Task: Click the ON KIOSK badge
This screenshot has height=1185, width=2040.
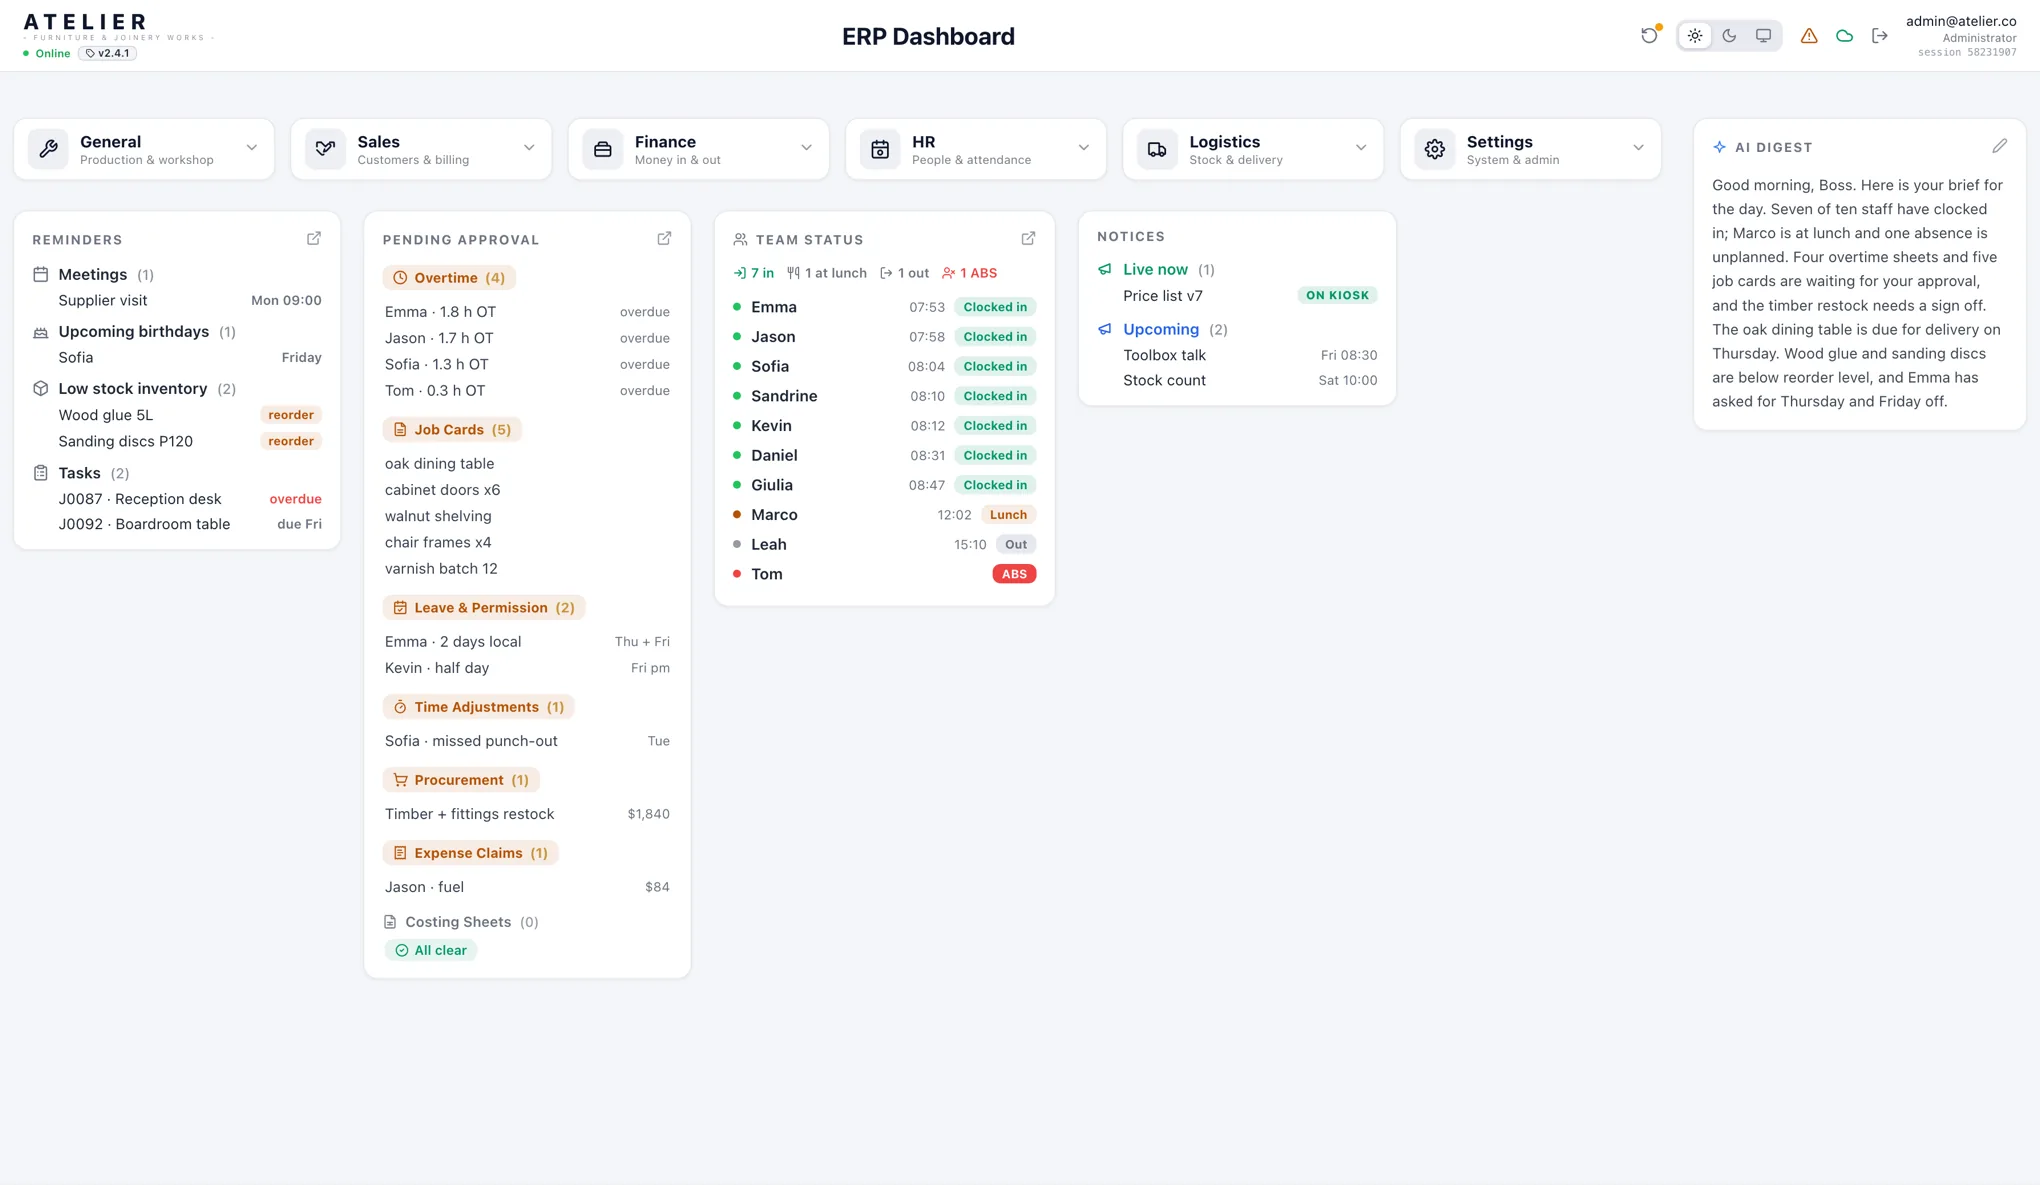Action: (x=1337, y=296)
